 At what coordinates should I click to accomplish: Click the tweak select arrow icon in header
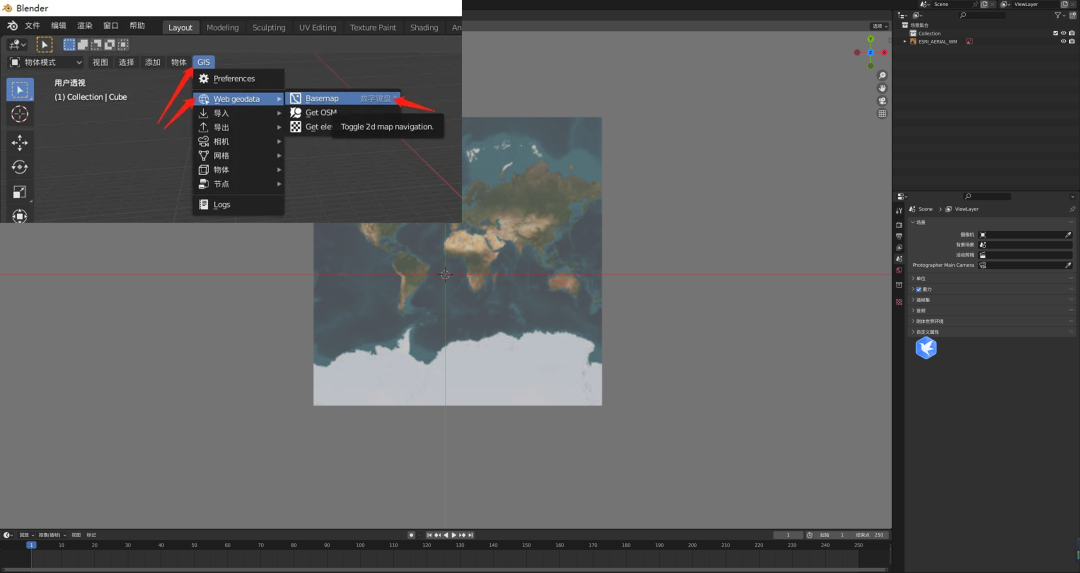(44, 45)
